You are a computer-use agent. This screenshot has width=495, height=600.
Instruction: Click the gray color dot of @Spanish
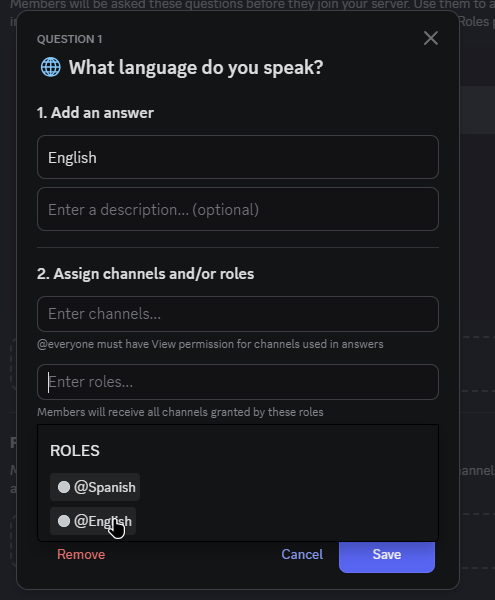[x=64, y=487]
